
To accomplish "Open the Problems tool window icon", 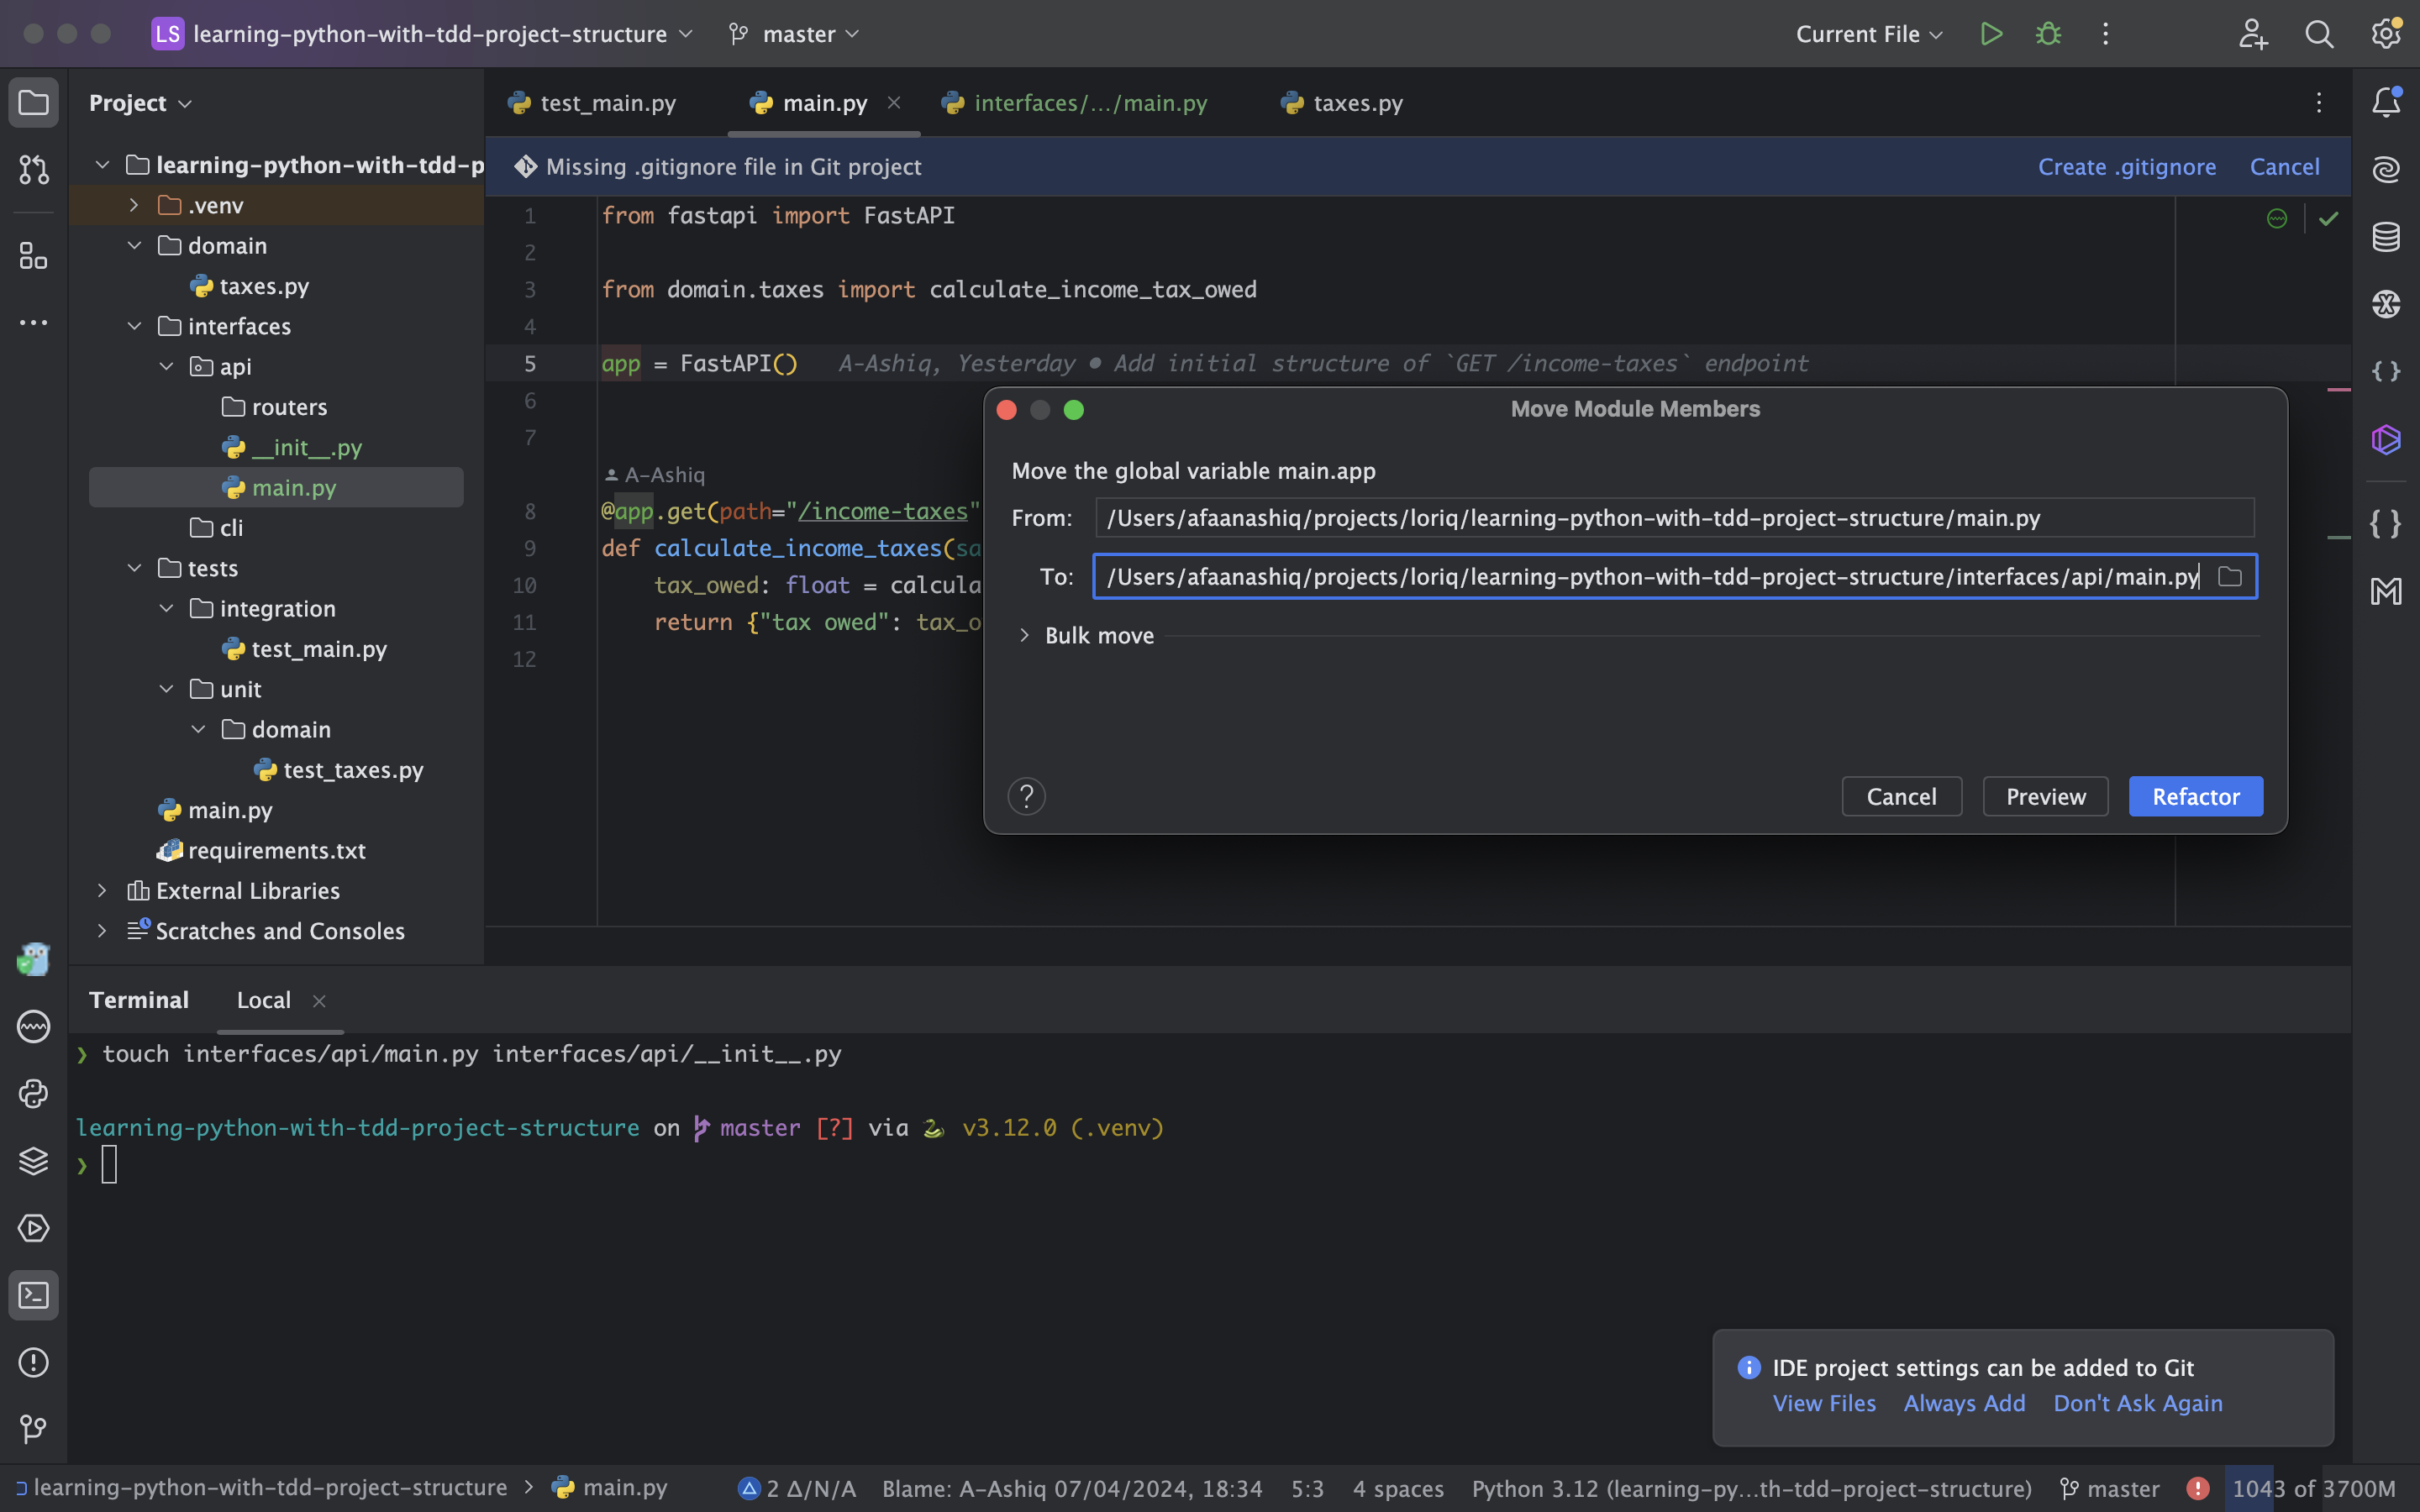I will click(x=33, y=1362).
